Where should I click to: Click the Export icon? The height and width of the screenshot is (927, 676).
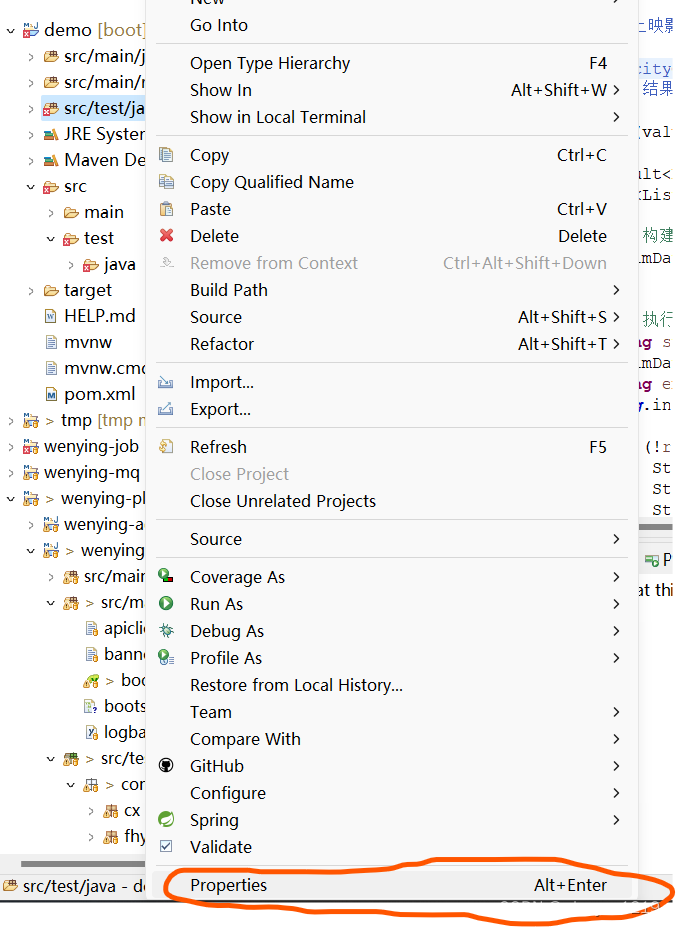(166, 409)
